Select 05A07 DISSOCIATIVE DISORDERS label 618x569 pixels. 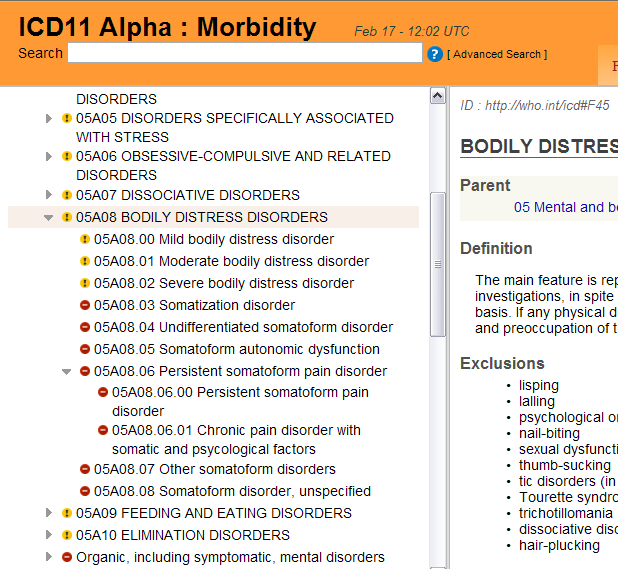coord(188,195)
